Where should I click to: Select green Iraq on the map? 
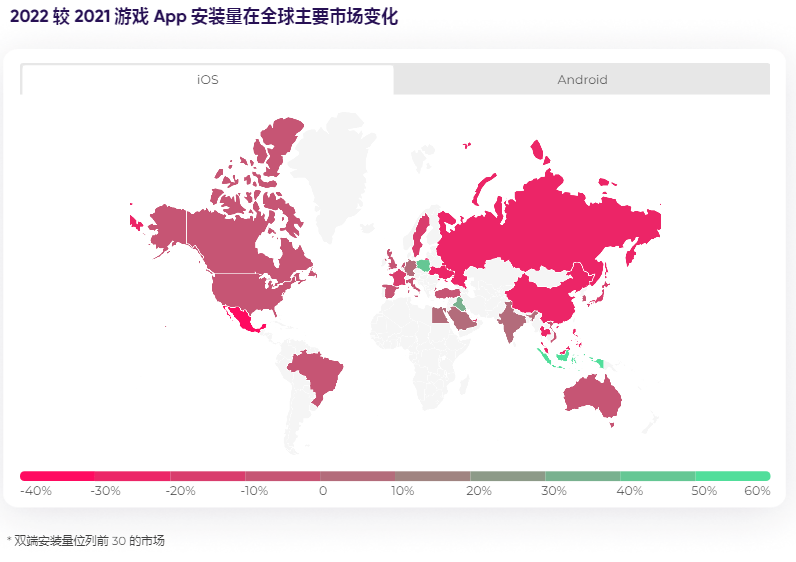[x=459, y=304]
